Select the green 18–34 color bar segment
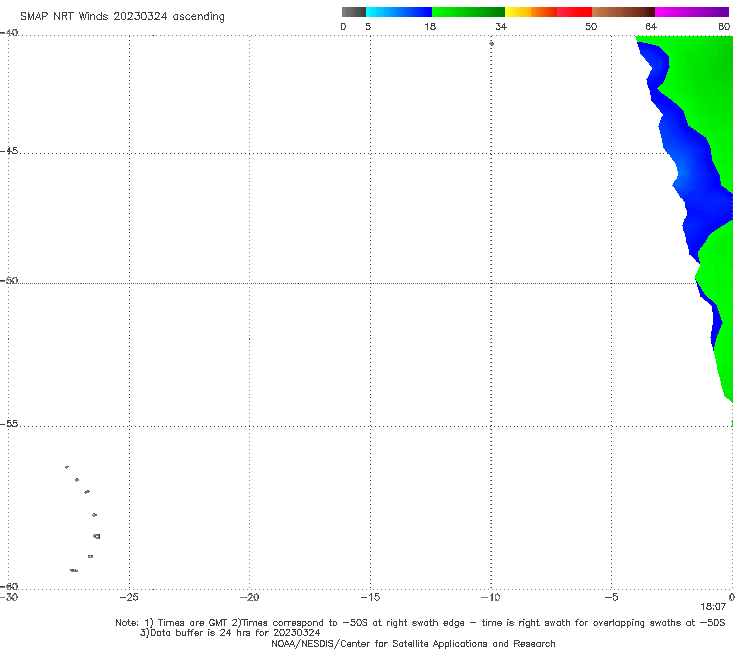740x650 pixels. point(468,12)
